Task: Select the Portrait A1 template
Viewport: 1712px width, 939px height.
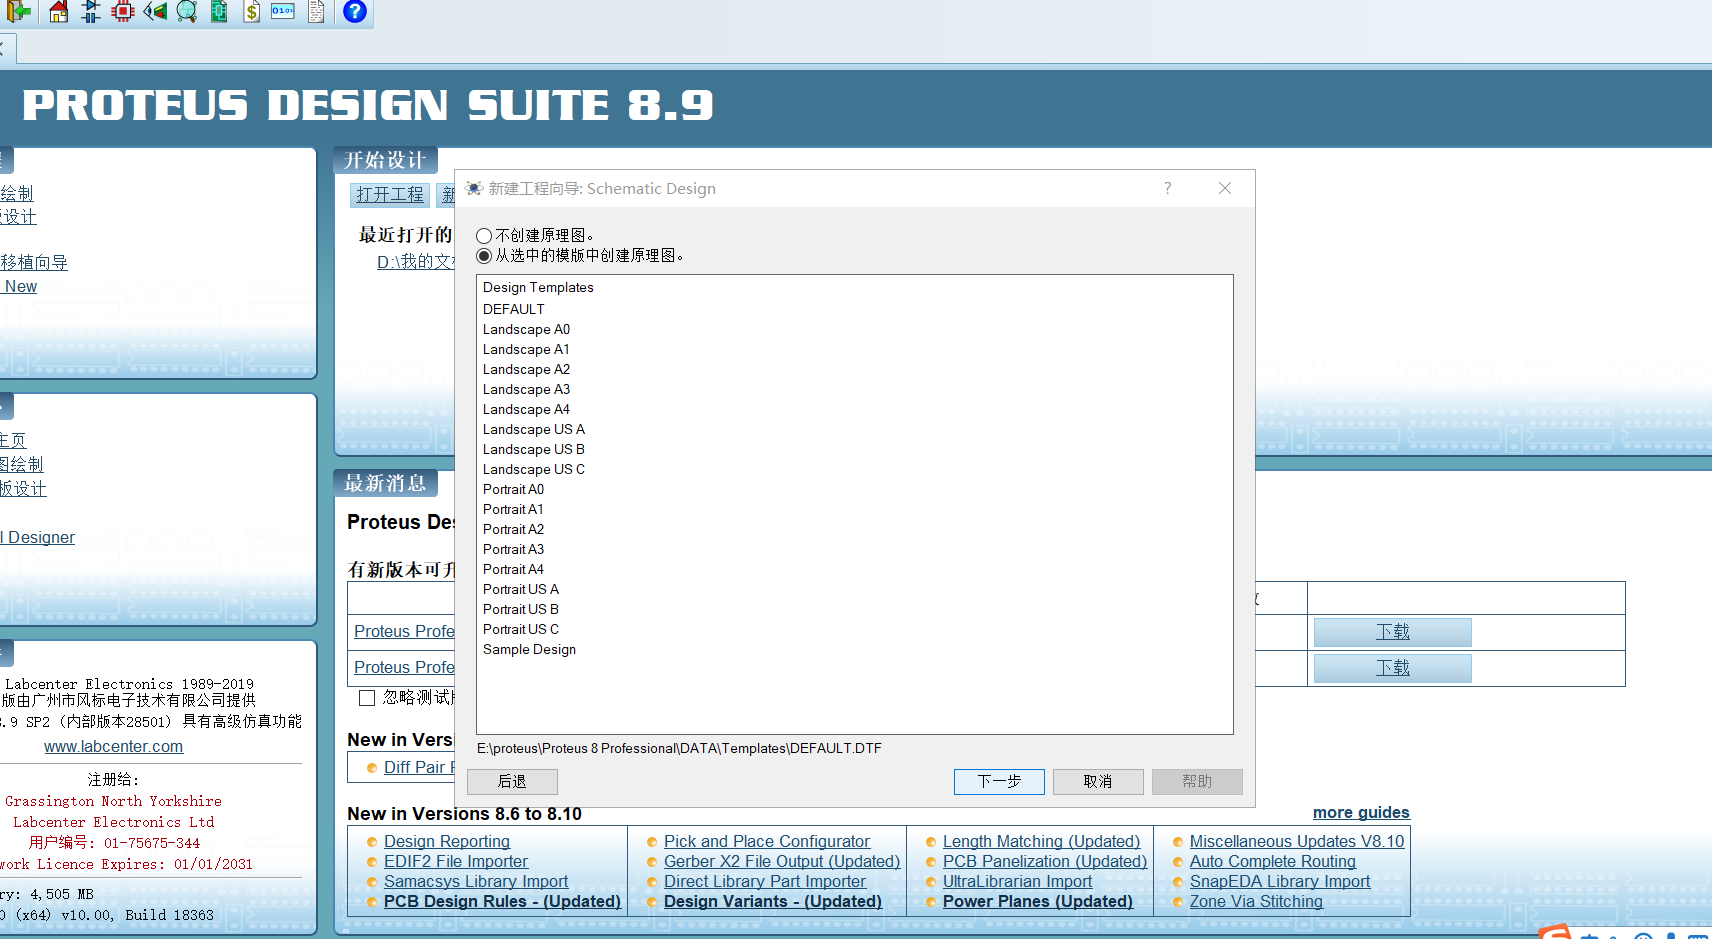Action: (x=513, y=509)
